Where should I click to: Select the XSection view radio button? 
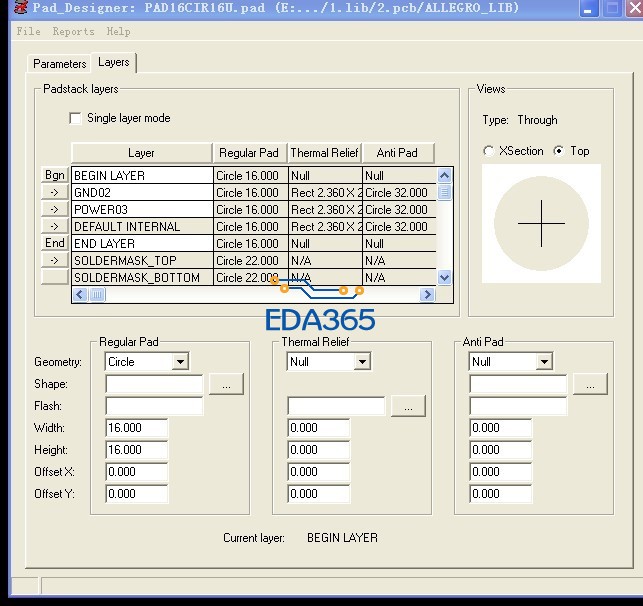click(488, 151)
